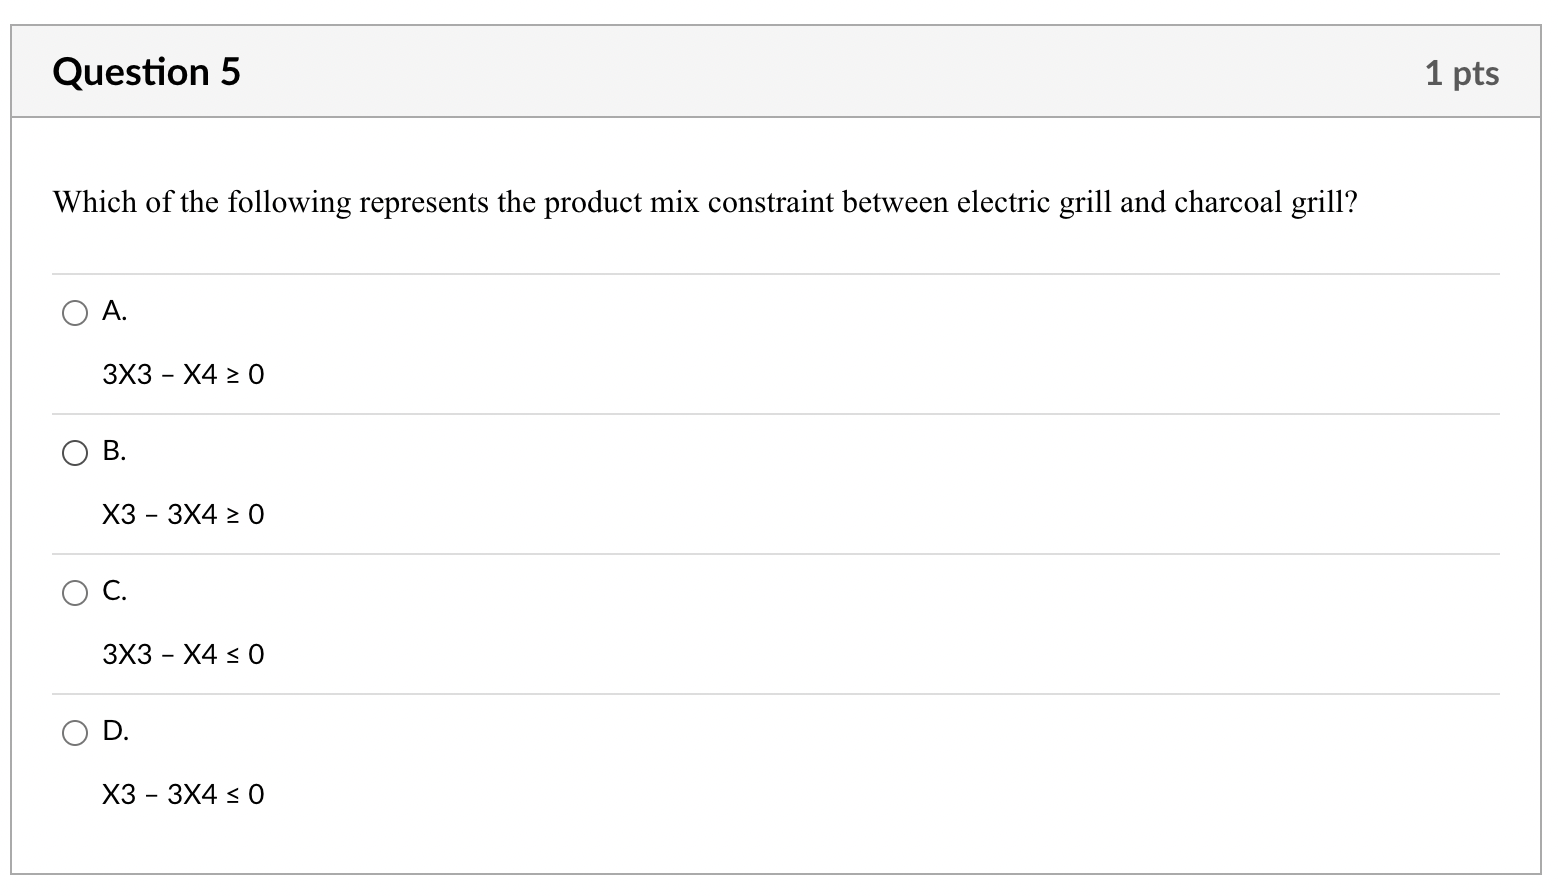The image size is (1558, 896).
Task: Click the 'B.' option letter label
Action: click(114, 452)
